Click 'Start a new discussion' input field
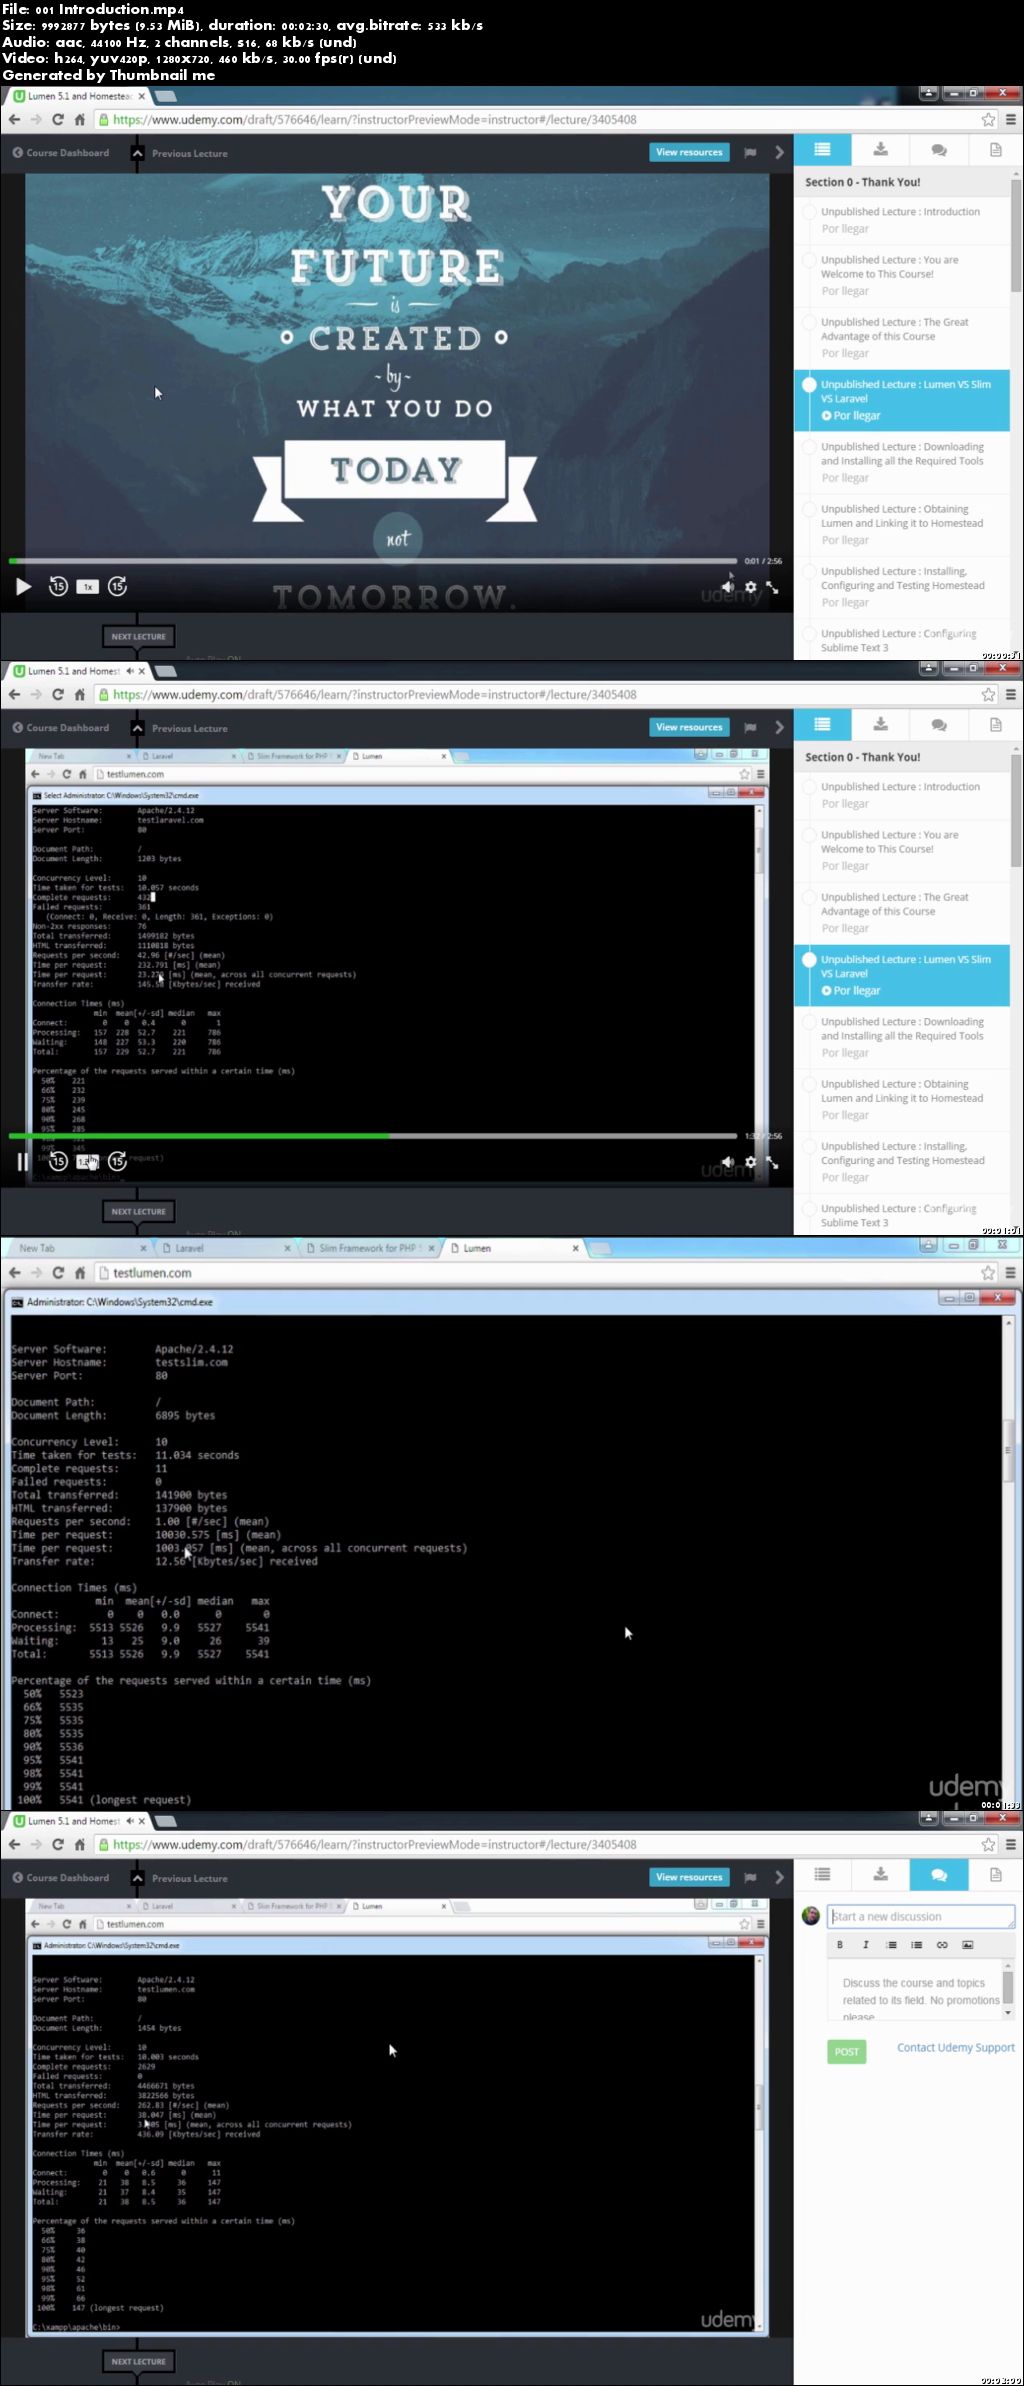The width and height of the screenshot is (1024, 2386). tap(922, 1916)
